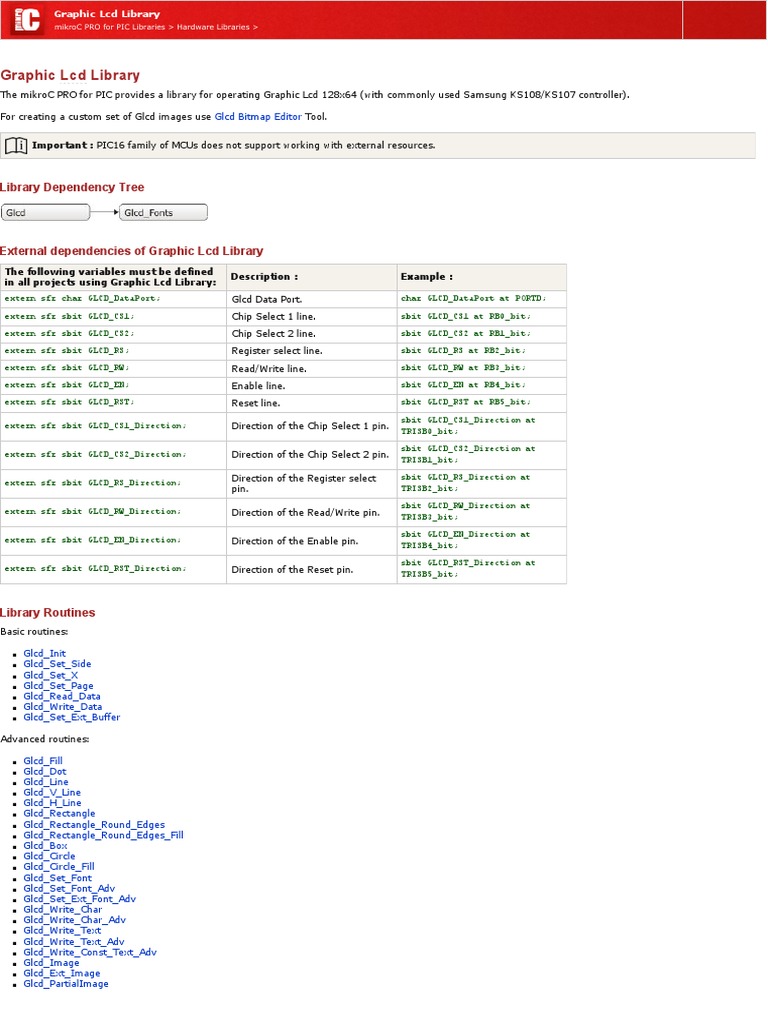Viewport: 768px width, 1024px height.
Task: Click the mikroC logo icon in header
Action: 27,20
